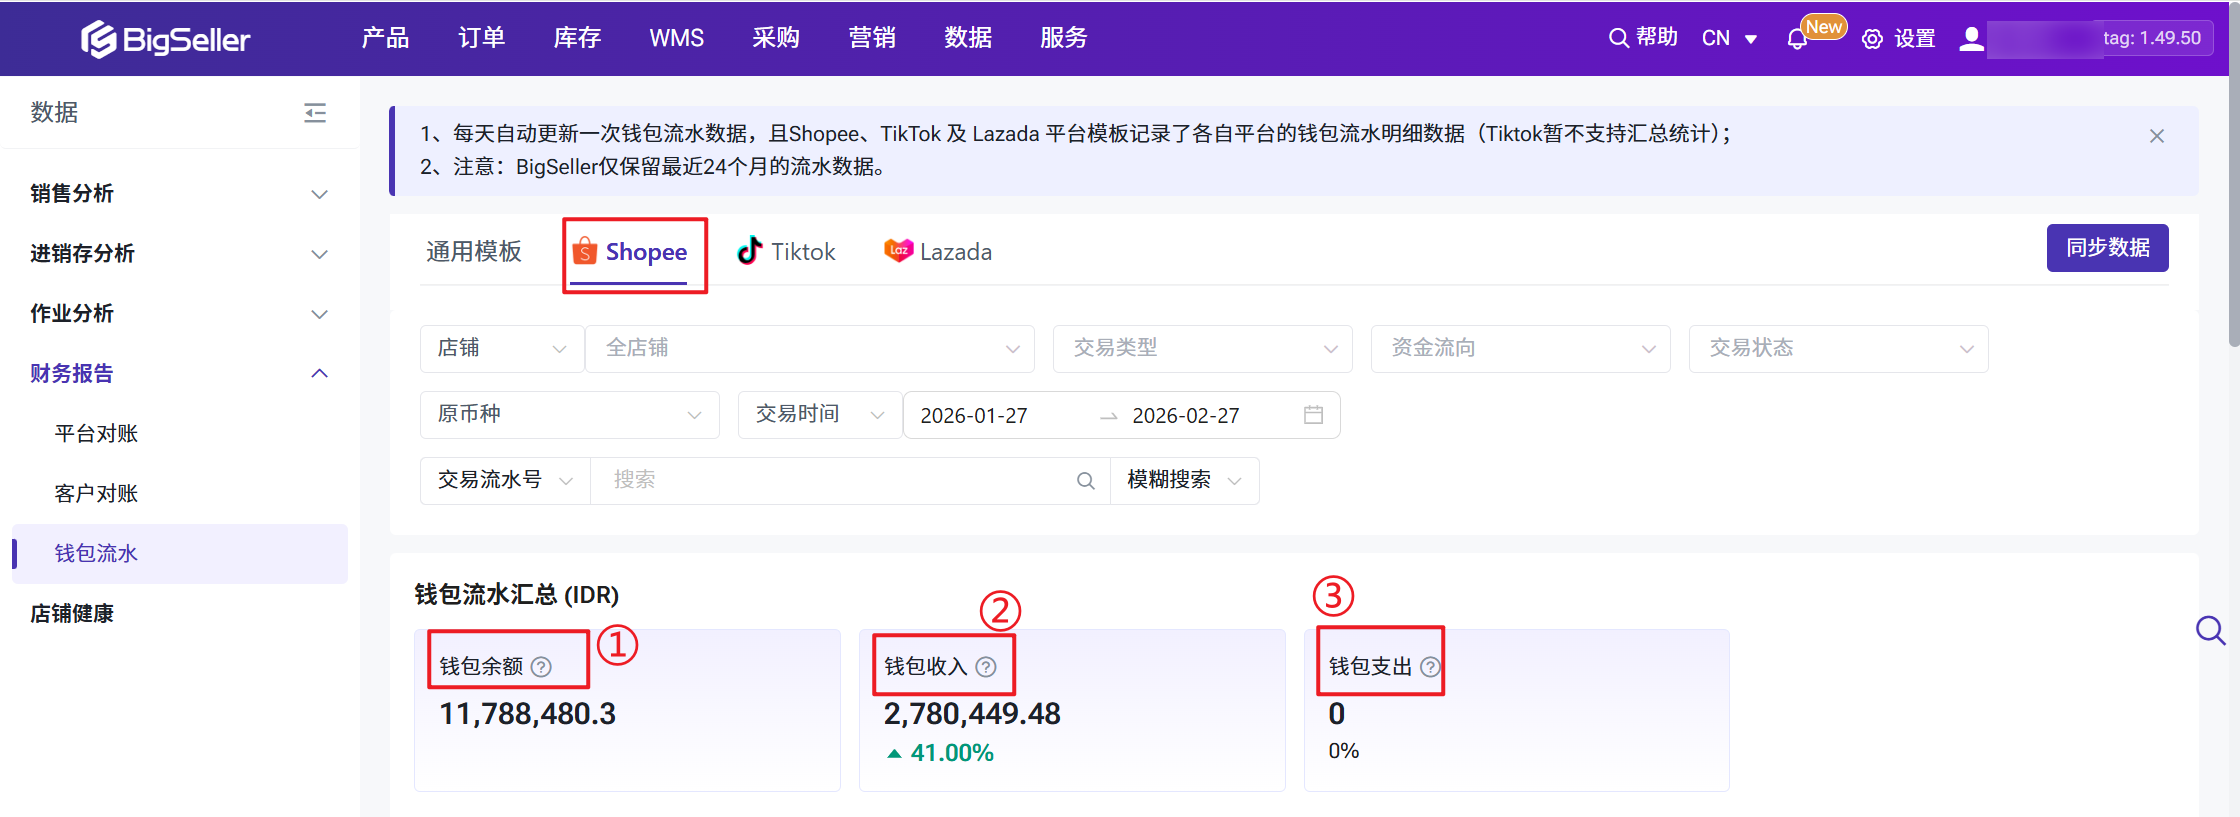The width and height of the screenshot is (2240, 817).
Task: Dismiss the notice banner with the X
Action: click(x=2157, y=136)
